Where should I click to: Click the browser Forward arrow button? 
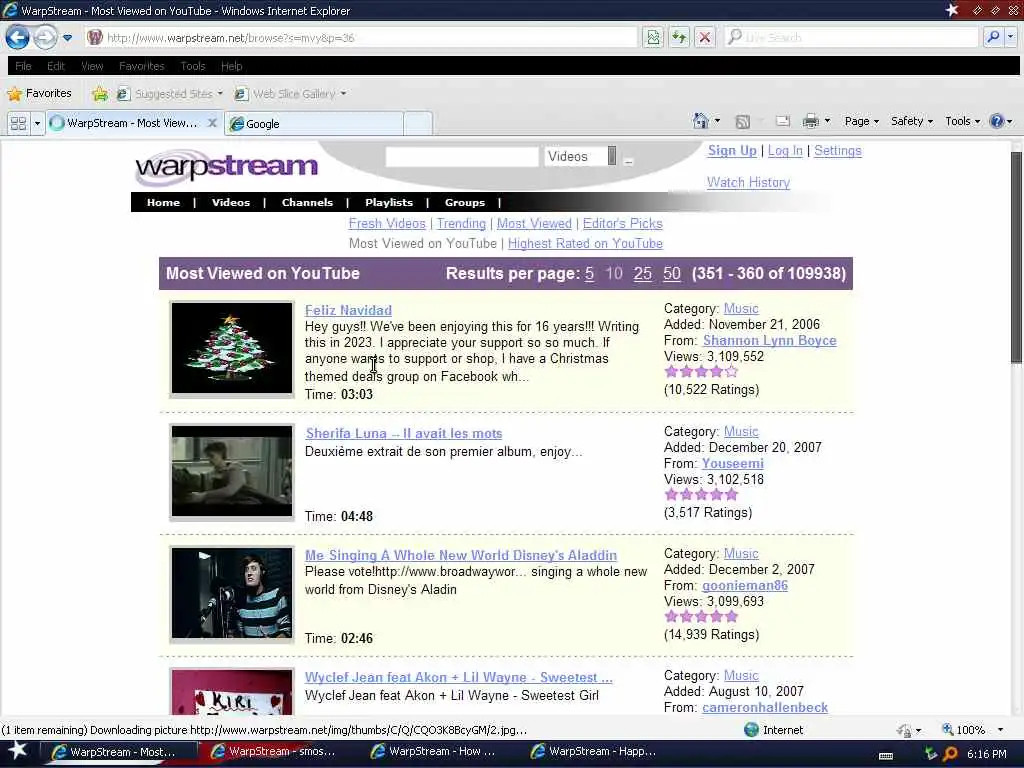(x=45, y=37)
